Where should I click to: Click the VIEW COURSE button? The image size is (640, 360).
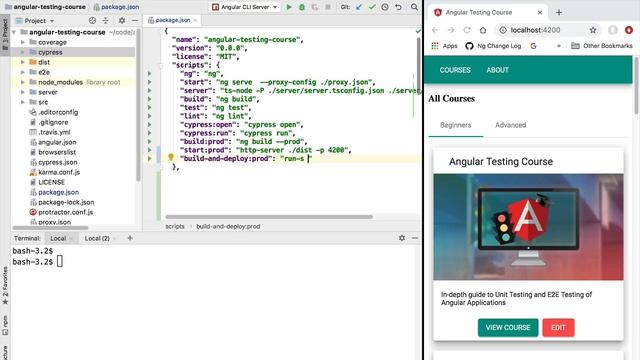pyautogui.click(x=508, y=328)
